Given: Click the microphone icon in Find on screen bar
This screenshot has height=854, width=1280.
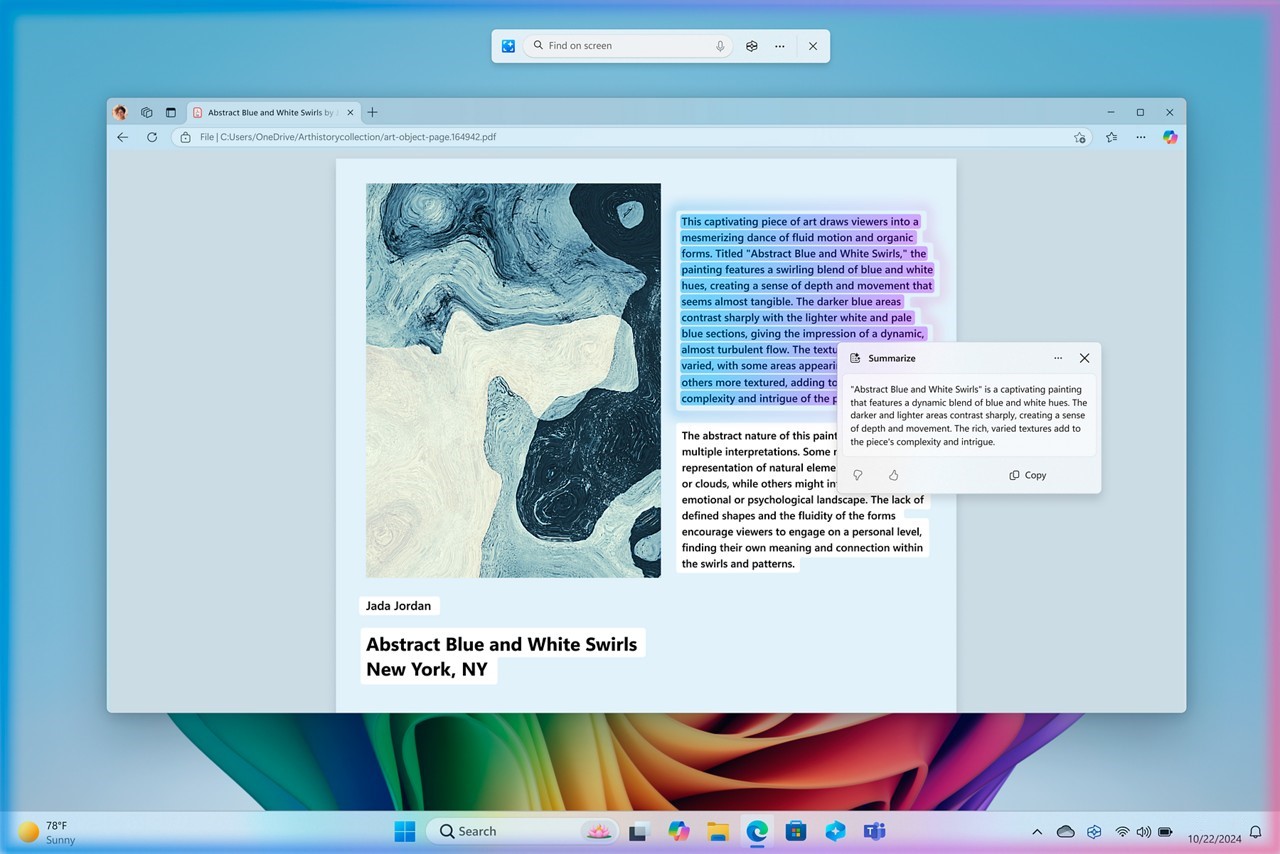Looking at the screenshot, I should pyautogui.click(x=720, y=46).
